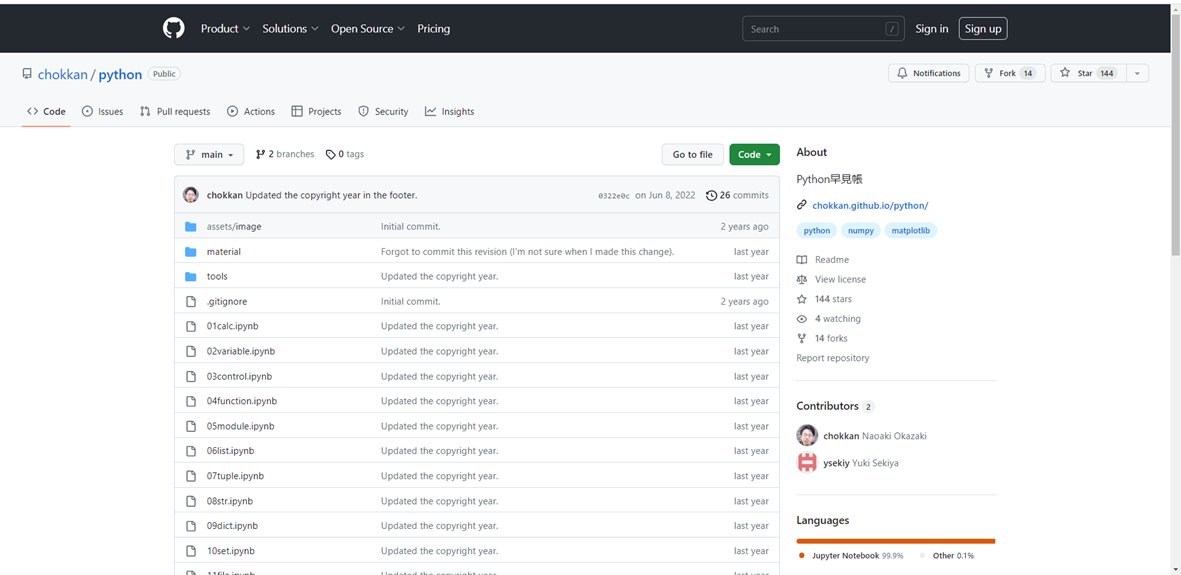
Task: Click the GitHub Octocat logo
Action: point(173,29)
